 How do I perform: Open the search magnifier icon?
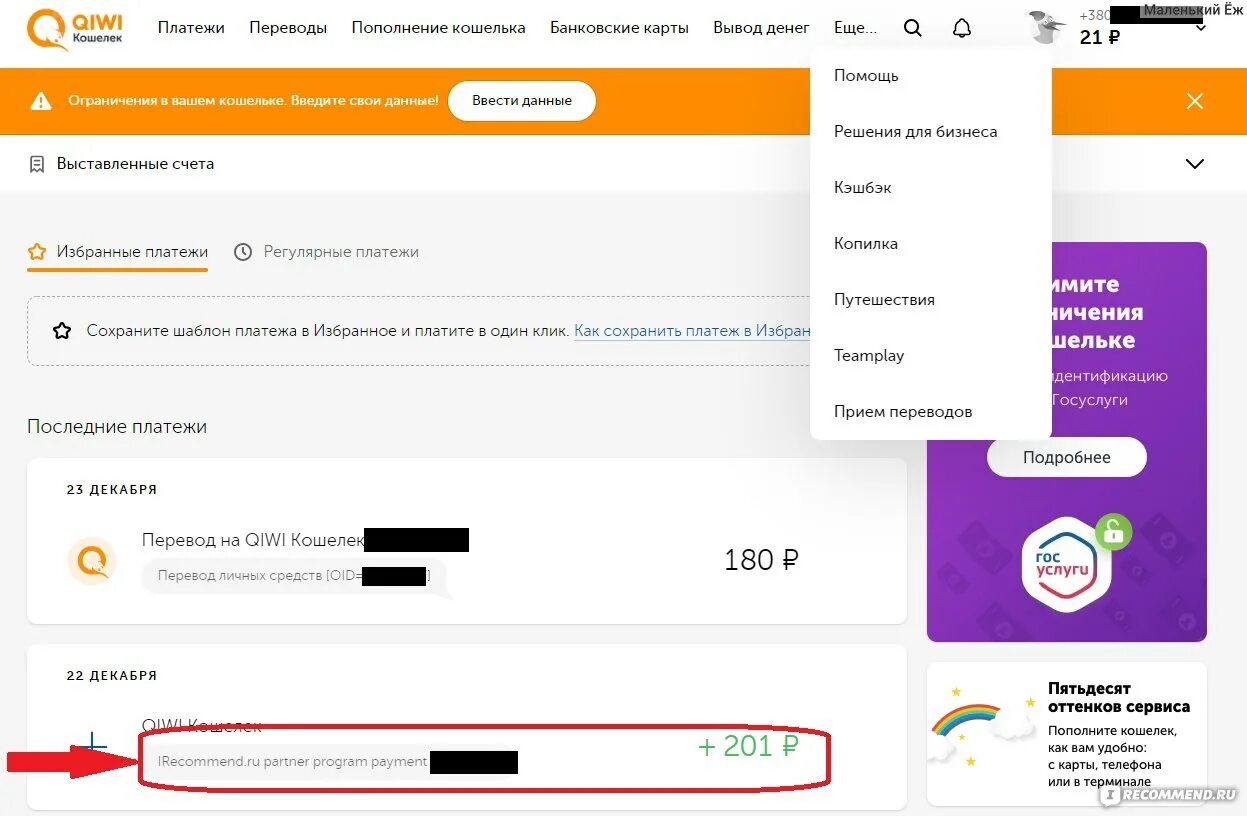tap(912, 28)
